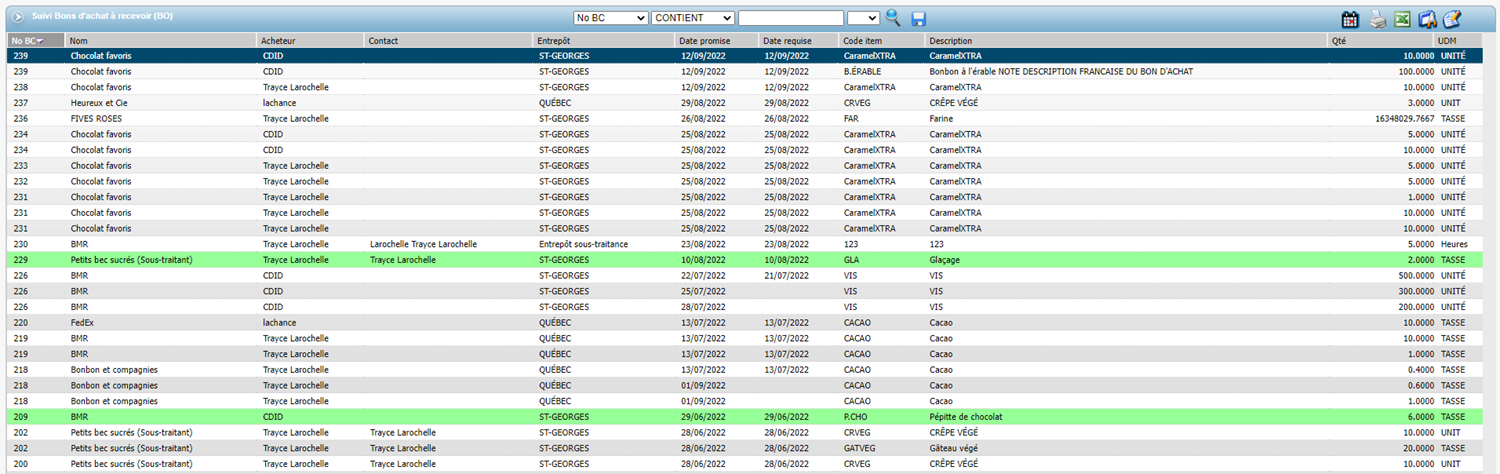Click the blue floppy disk save icon
Screen dimensions: 1500x474
click(x=918, y=18)
